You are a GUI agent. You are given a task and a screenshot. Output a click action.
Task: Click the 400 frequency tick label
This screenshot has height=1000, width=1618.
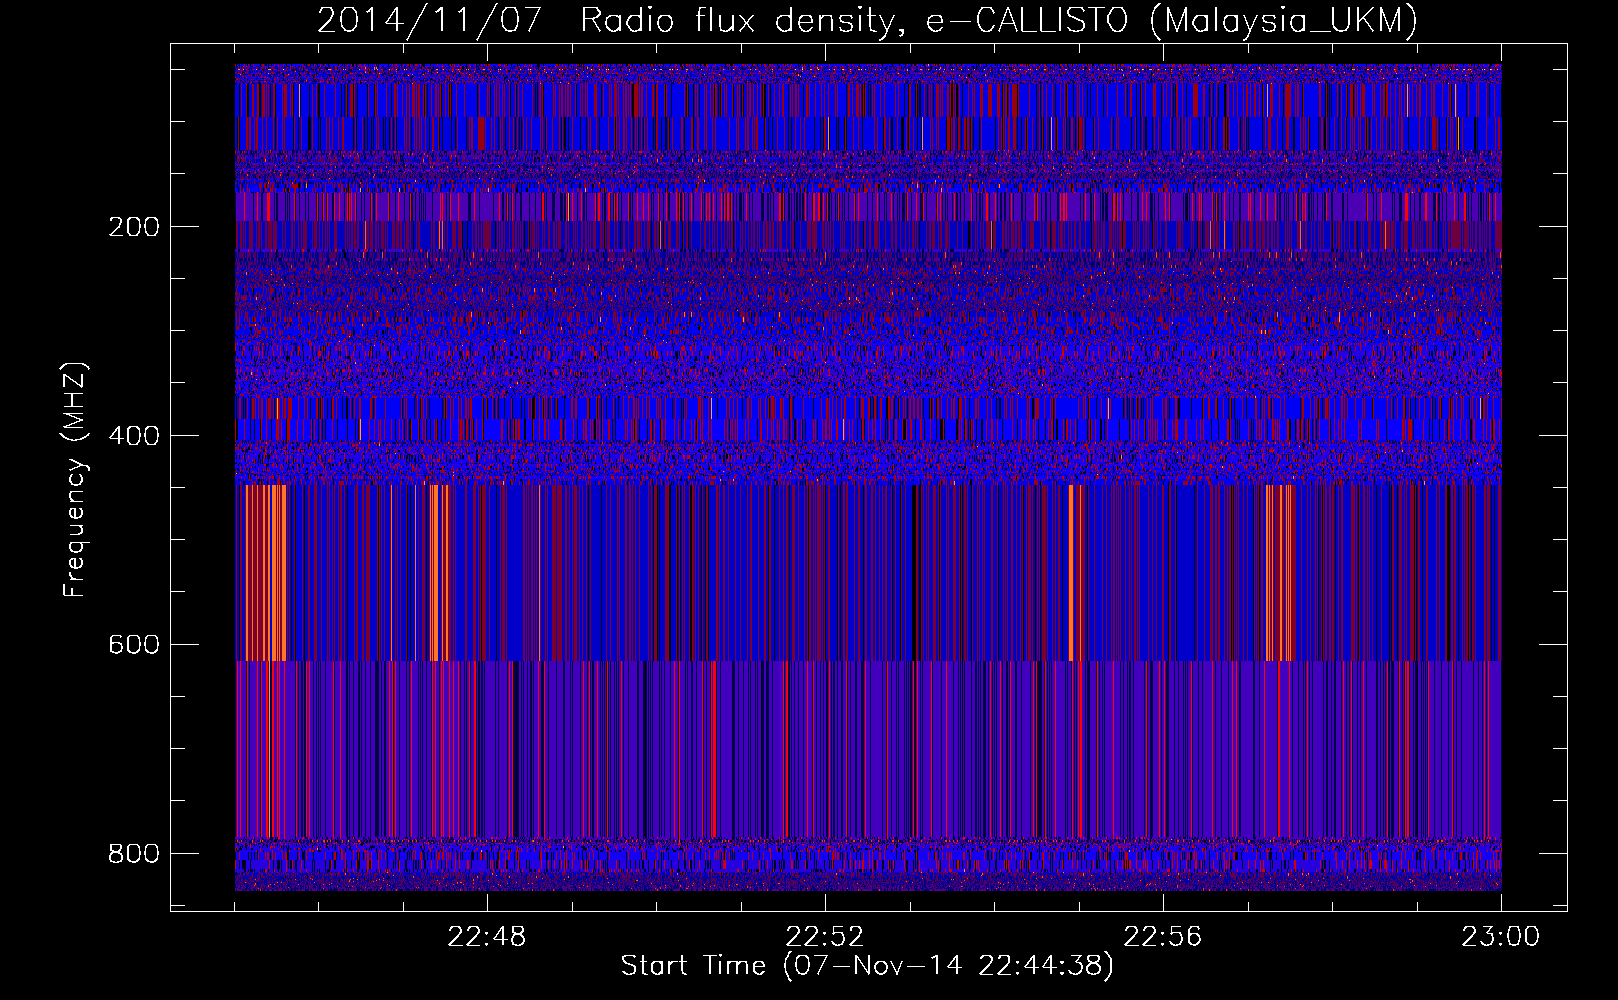[133, 436]
